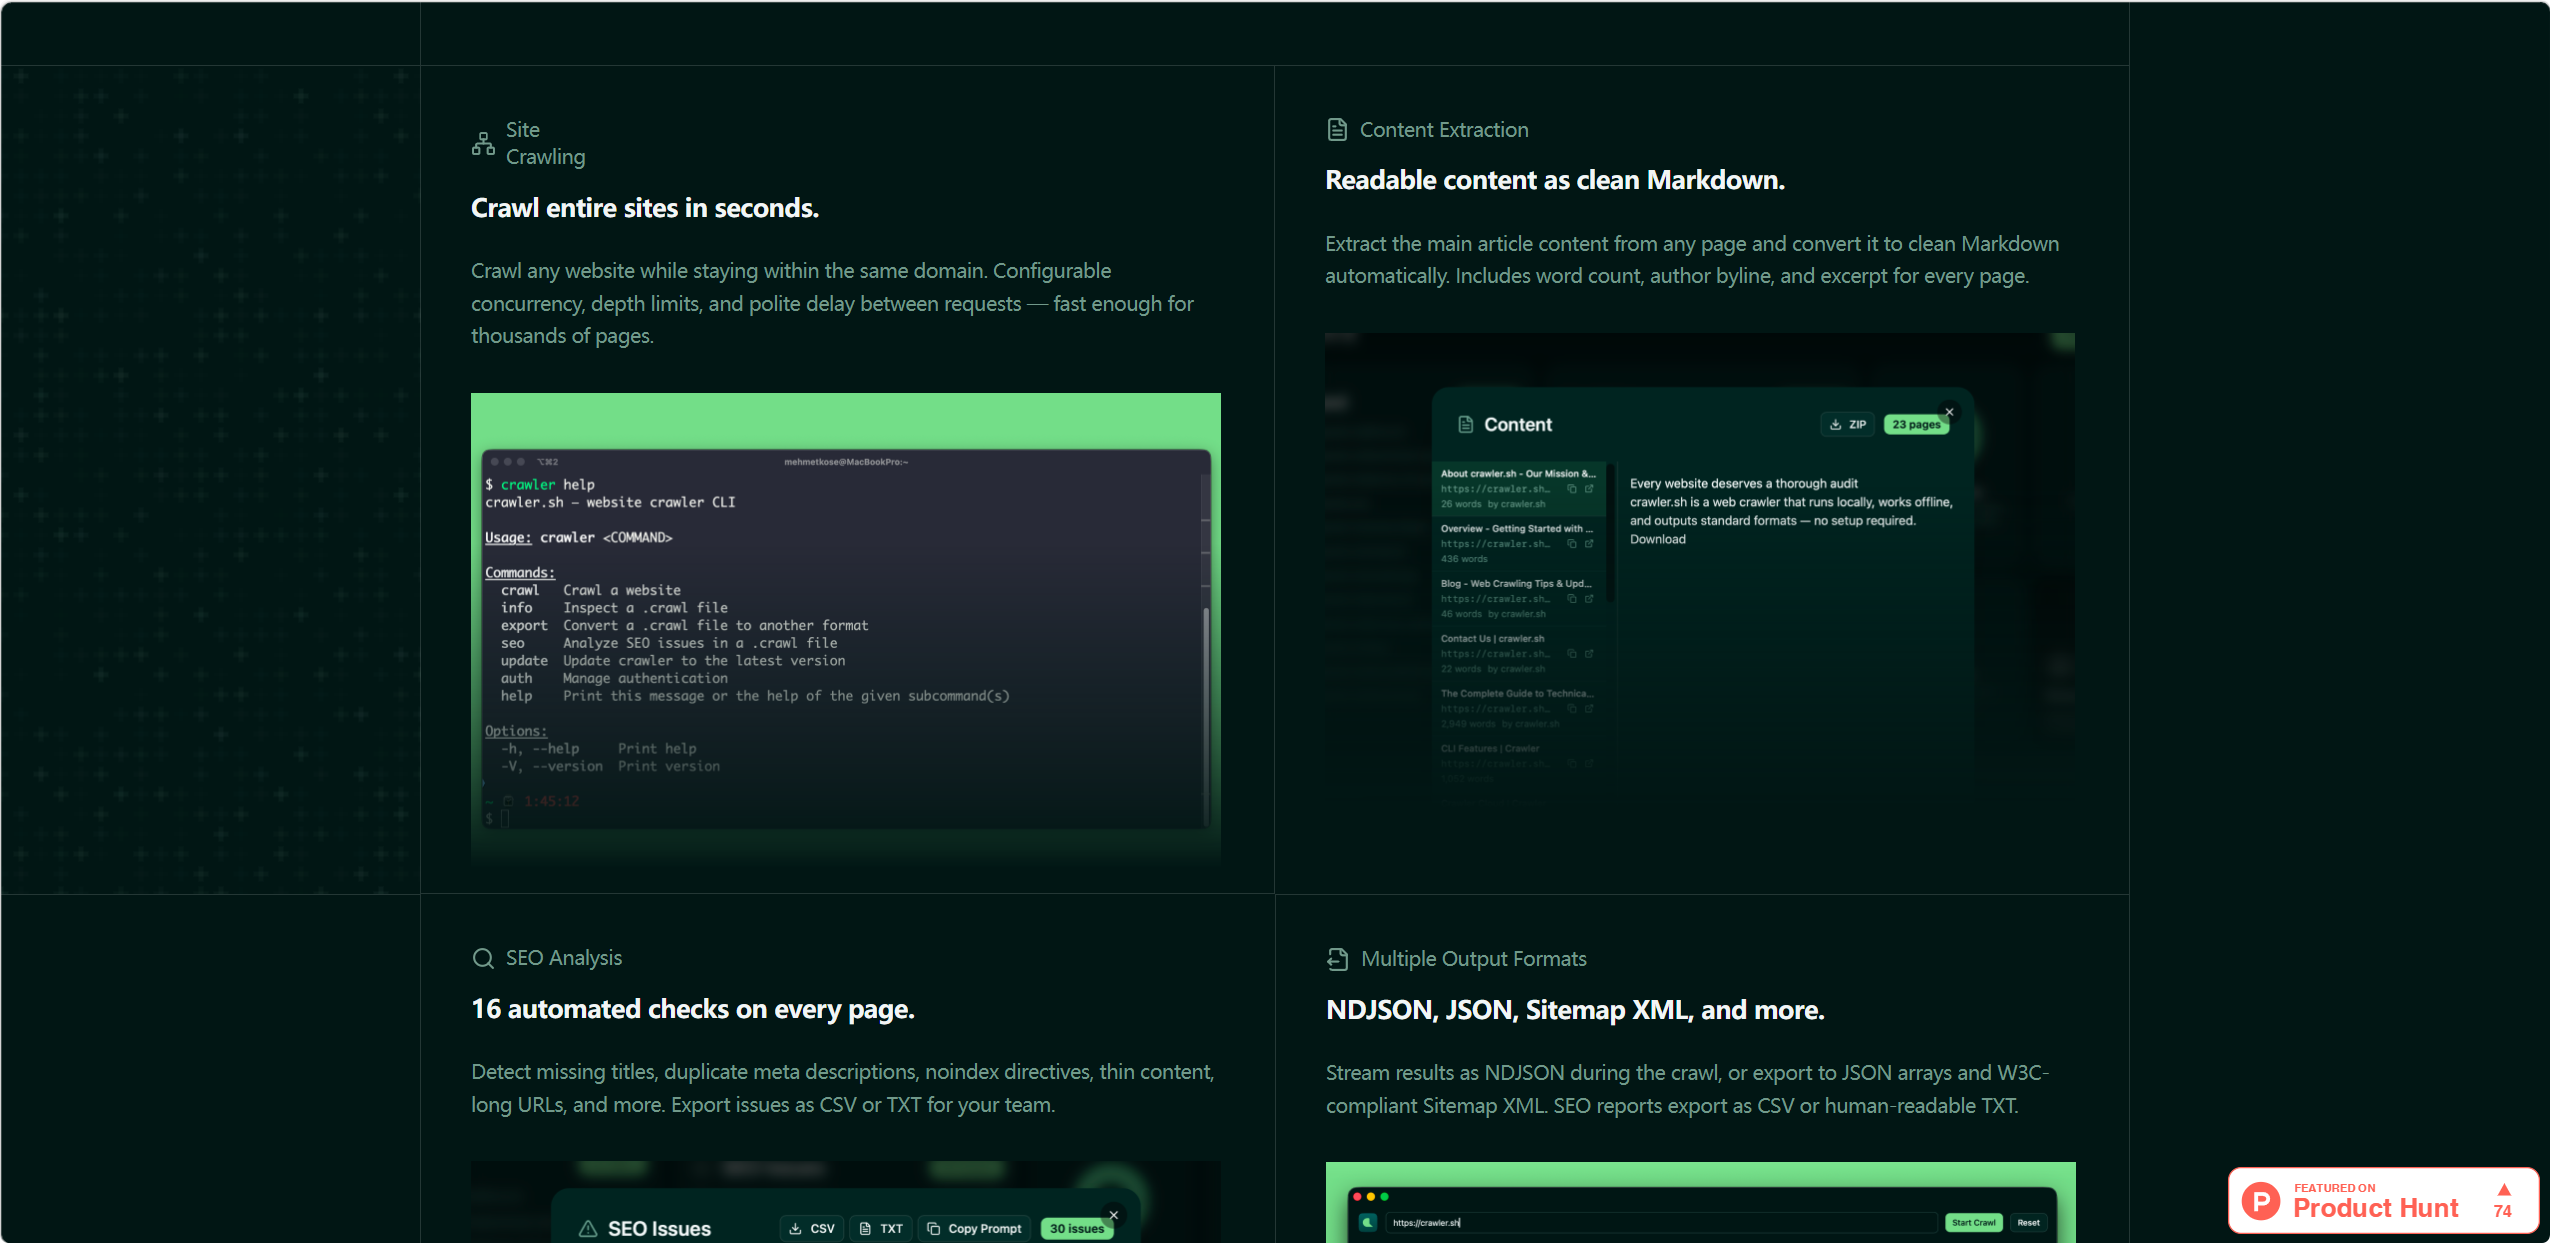The height and width of the screenshot is (1243, 2550).
Task: Copy URL of About crawler.sh entry
Action: [x=1572, y=489]
